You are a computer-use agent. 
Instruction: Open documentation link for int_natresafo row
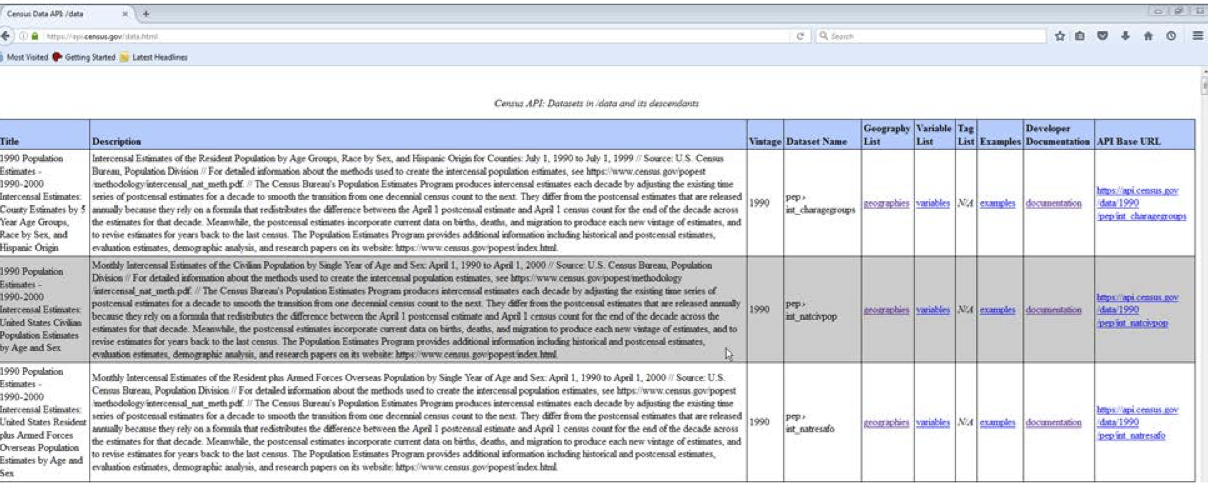(x=1054, y=423)
